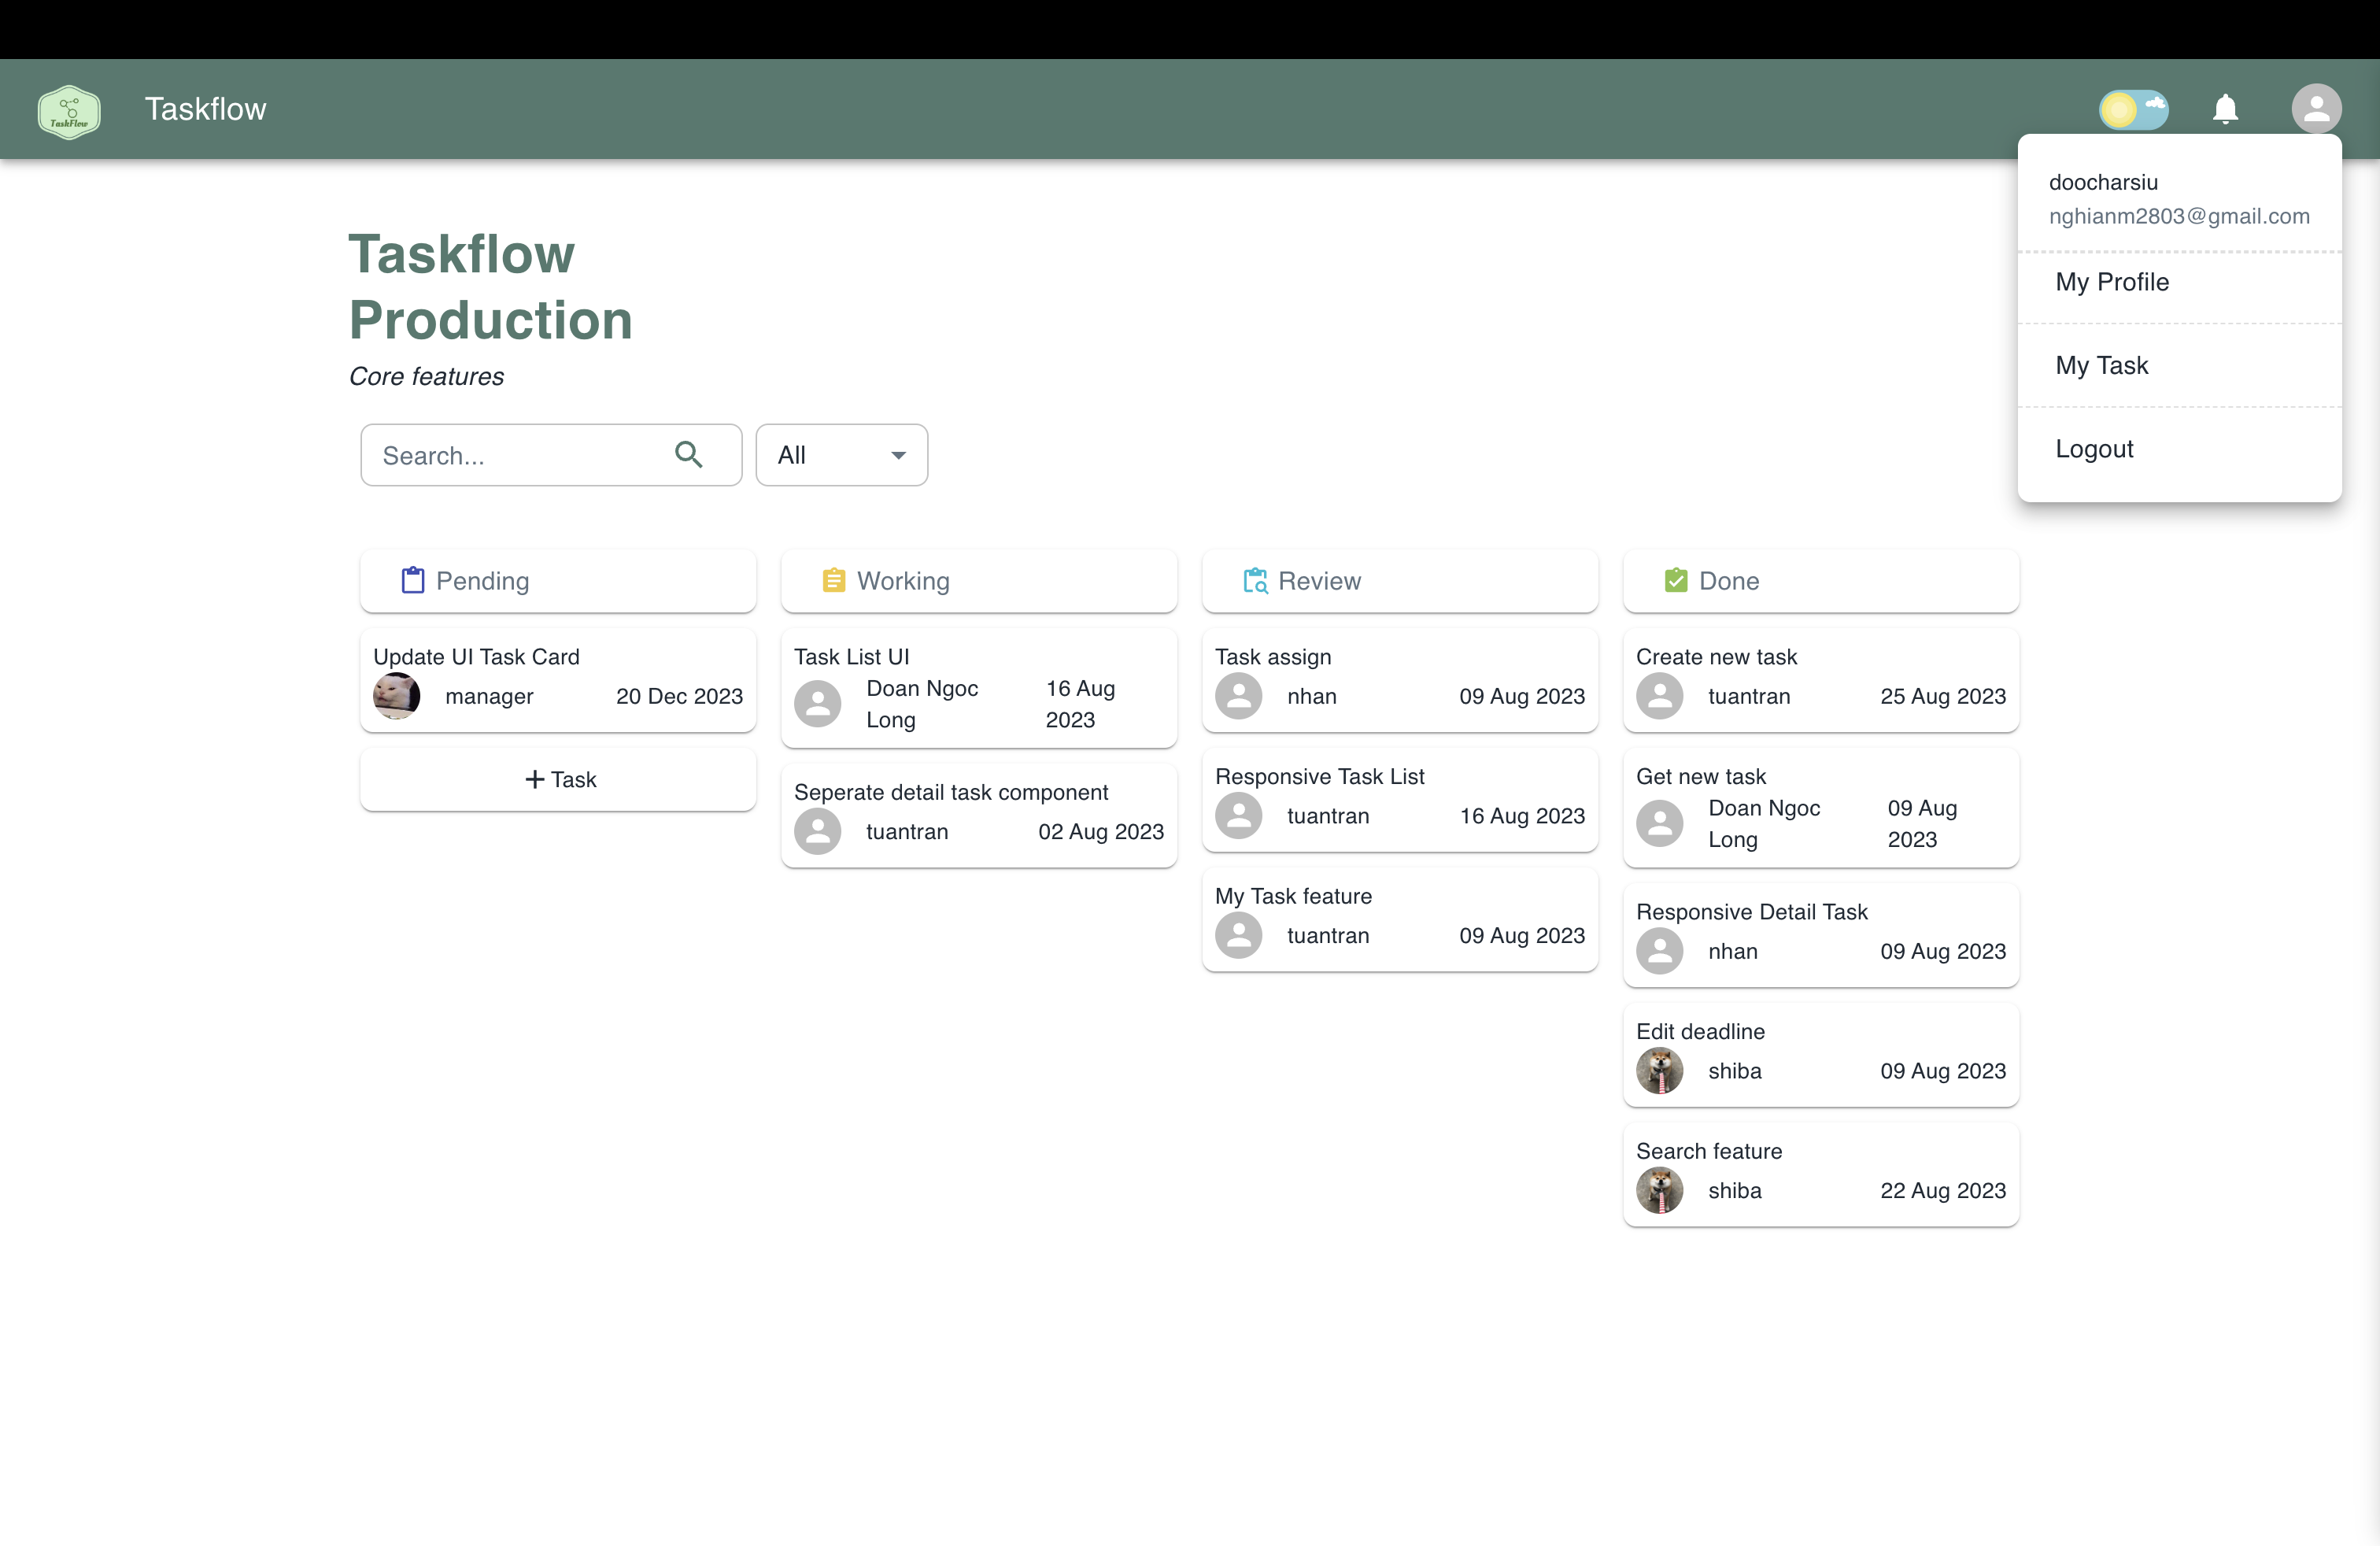Click the Search input field
Screen dimensions: 2380x1546
click(551, 455)
